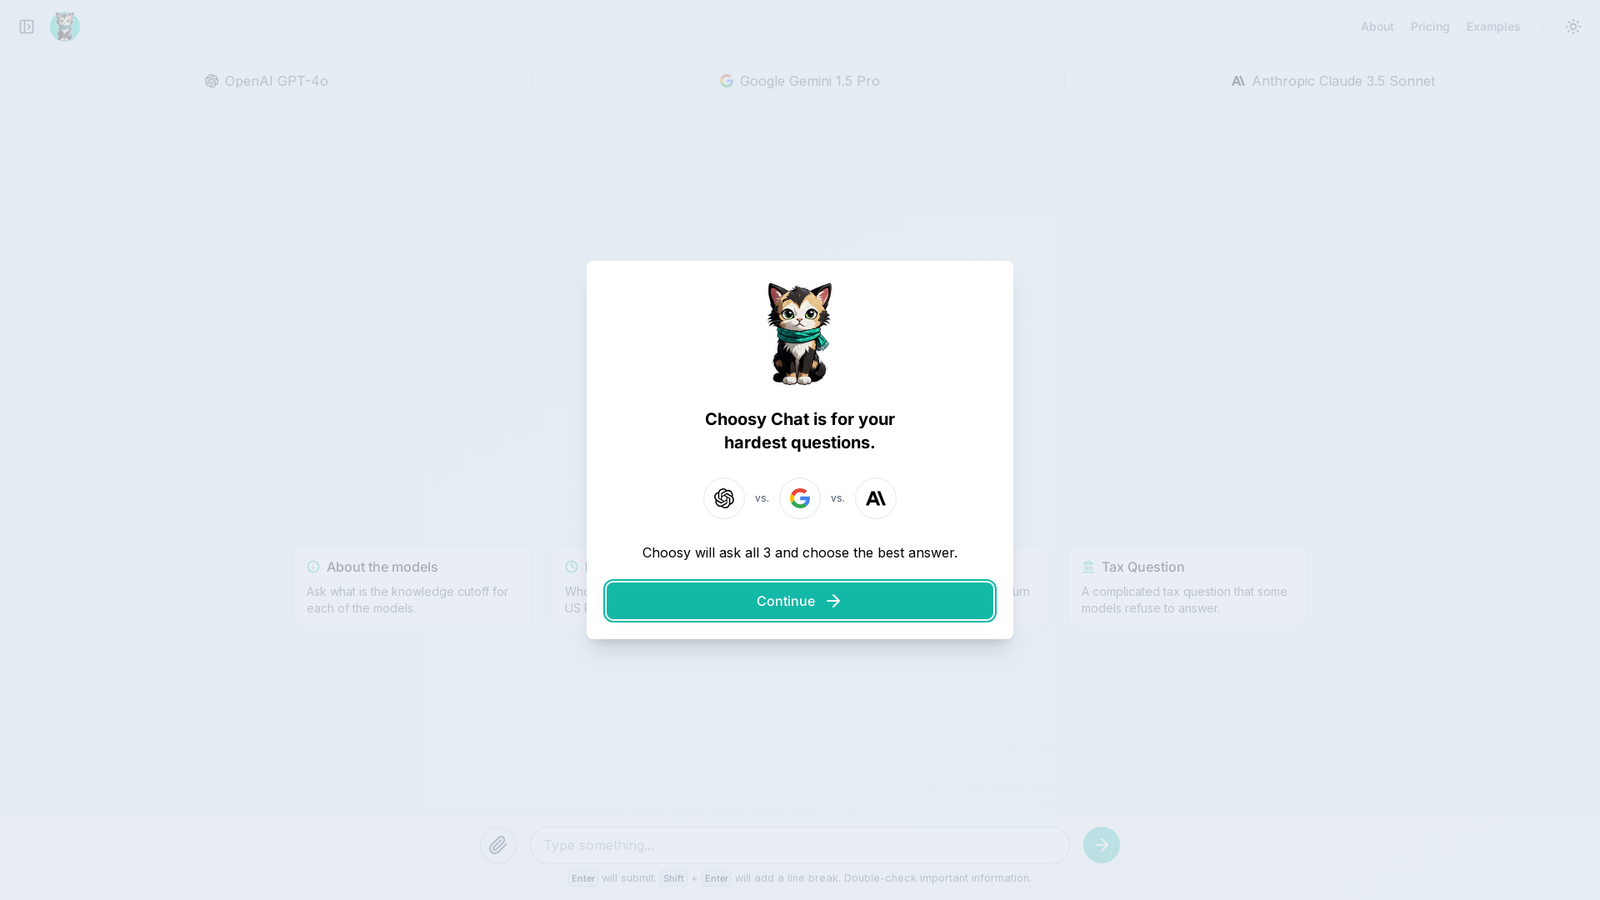Toggle the sidebar panel icon
The height and width of the screenshot is (900, 1600).
(27, 27)
